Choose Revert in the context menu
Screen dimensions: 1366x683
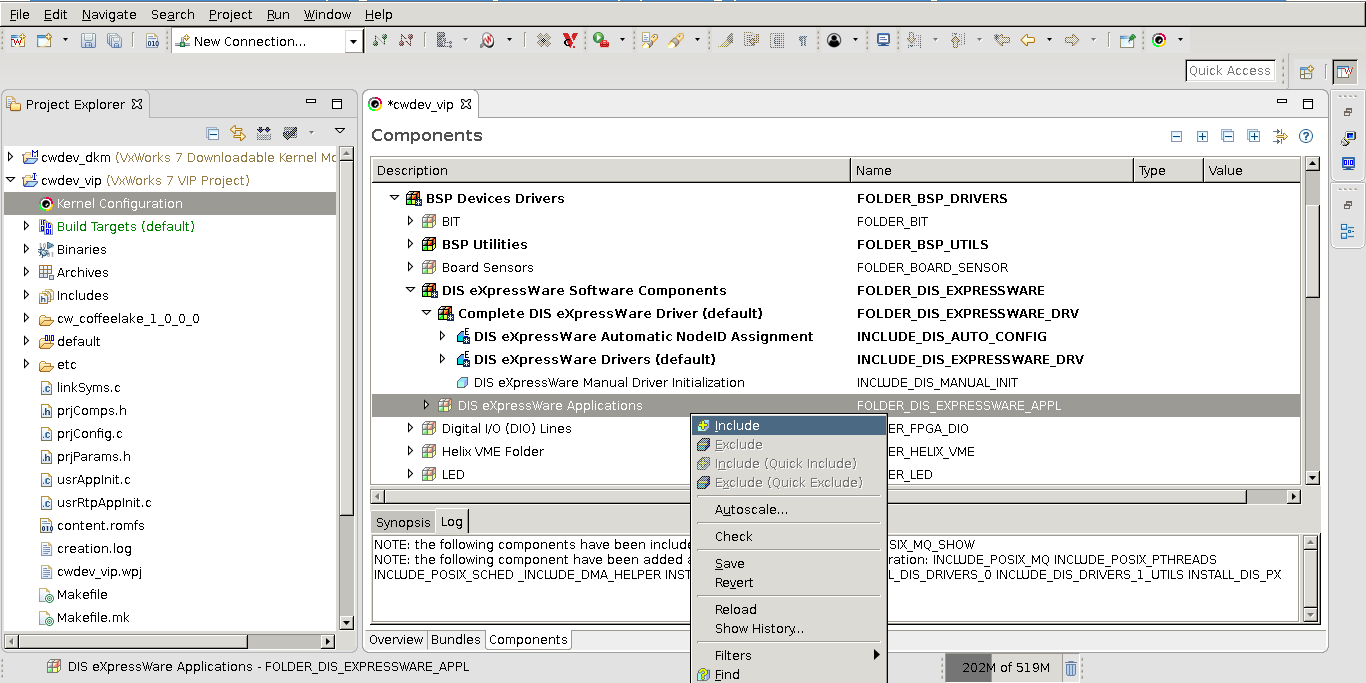coord(789,582)
